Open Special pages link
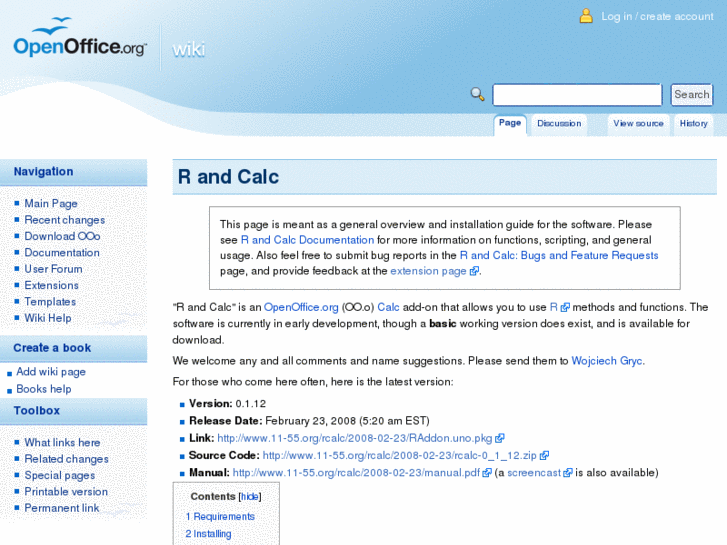This screenshot has width=727, height=545. tap(59, 475)
